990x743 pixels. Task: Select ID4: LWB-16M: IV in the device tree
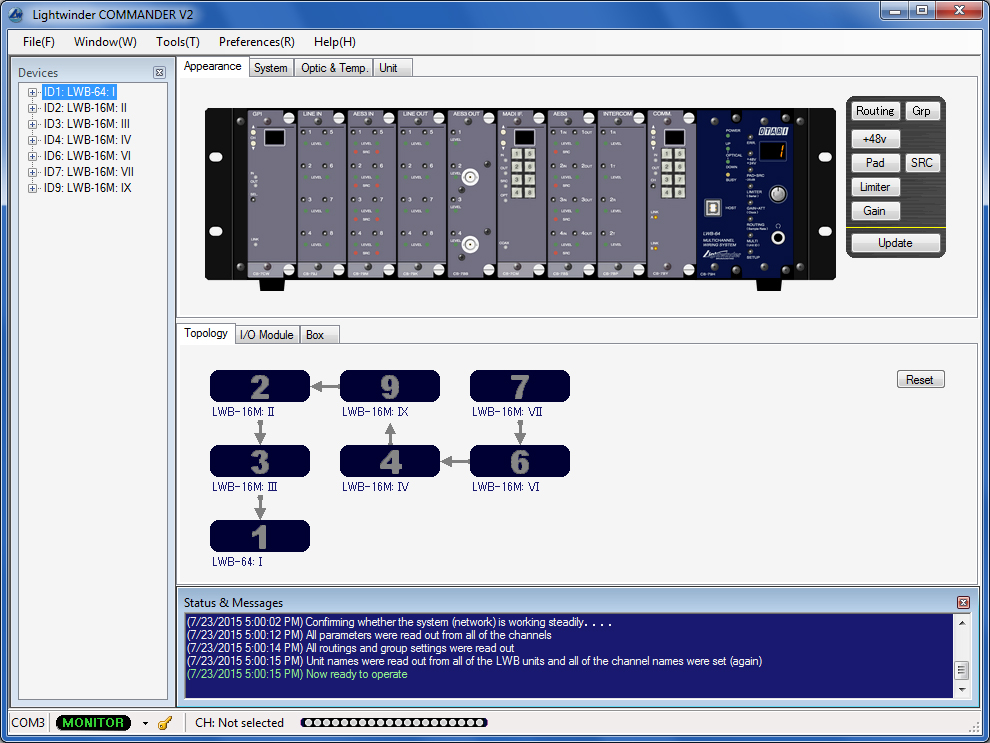pyautogui.click(x=87, y=140)
